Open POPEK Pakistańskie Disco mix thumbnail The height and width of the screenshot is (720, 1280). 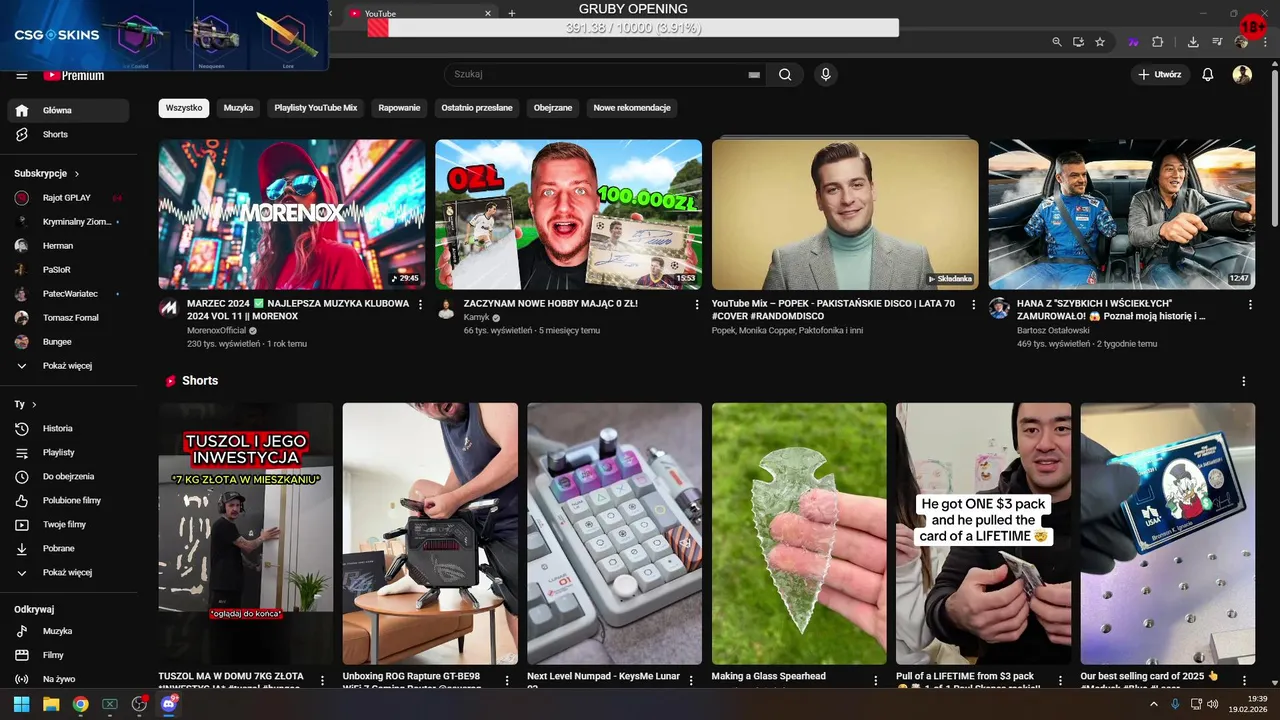pos(845,214)
